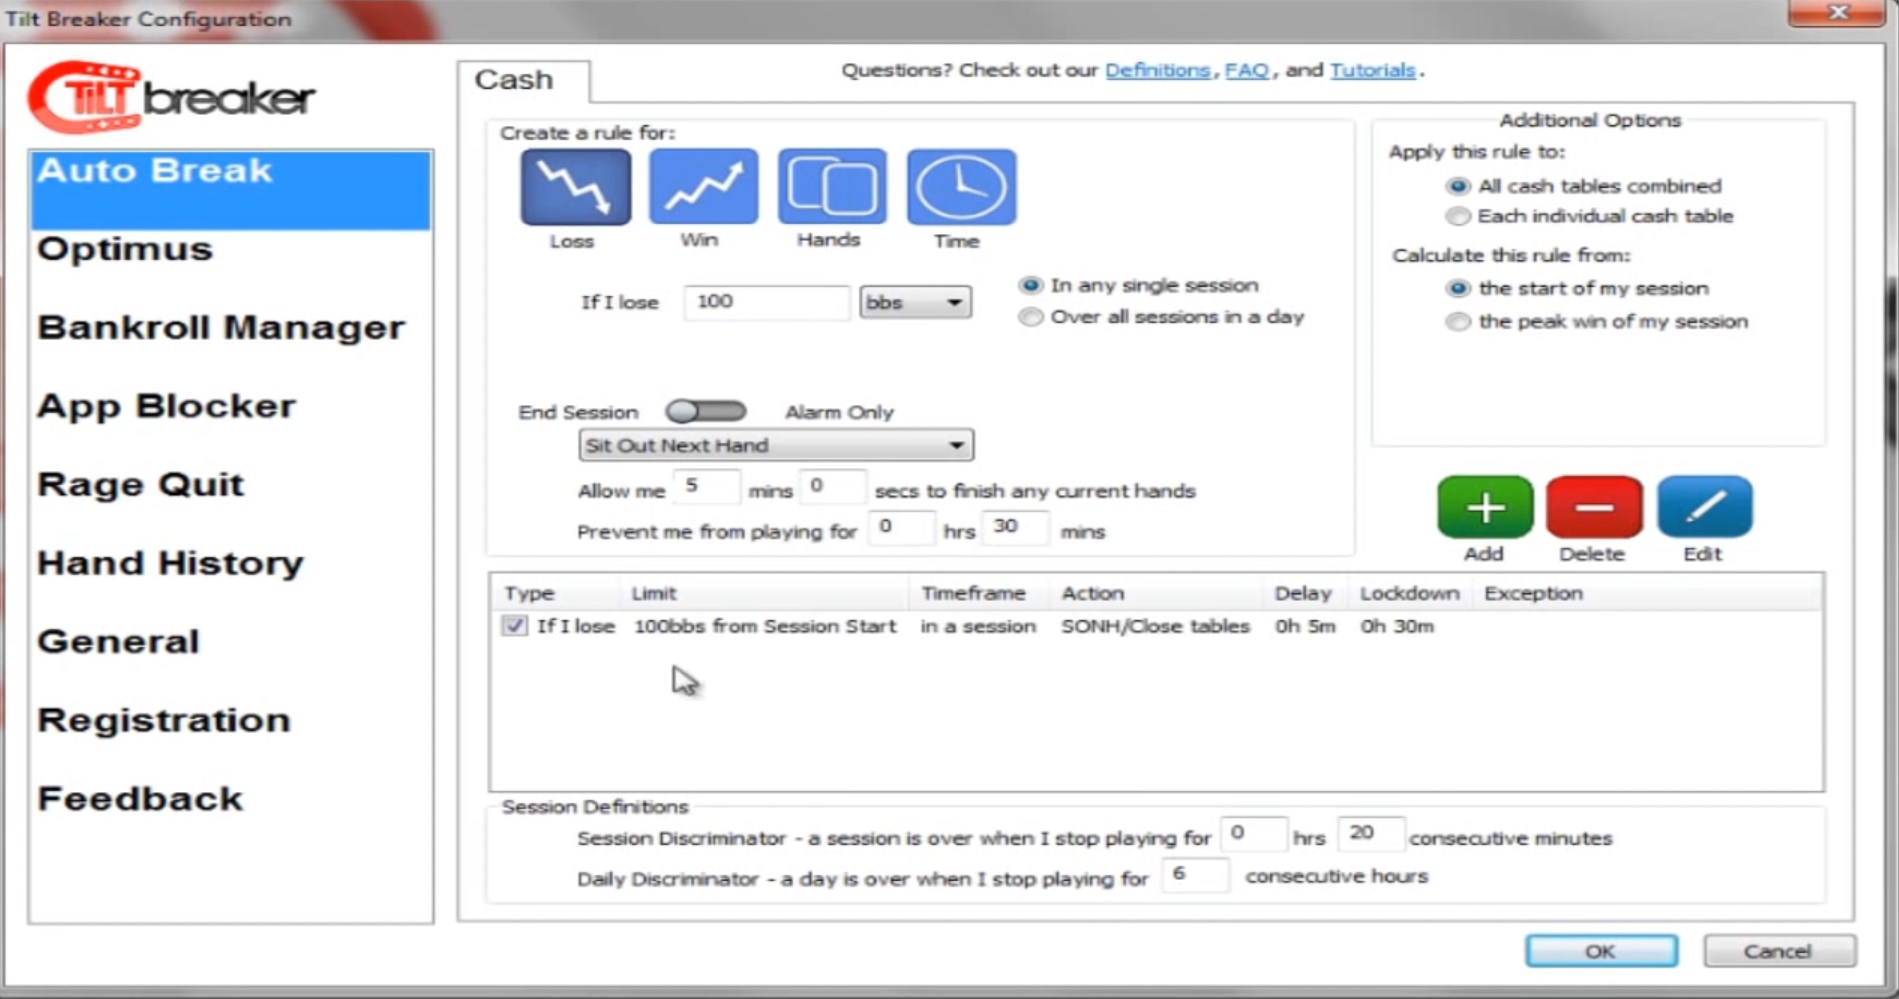
Task: Click the 'Allow me' mins field
Action: (707, 487)
